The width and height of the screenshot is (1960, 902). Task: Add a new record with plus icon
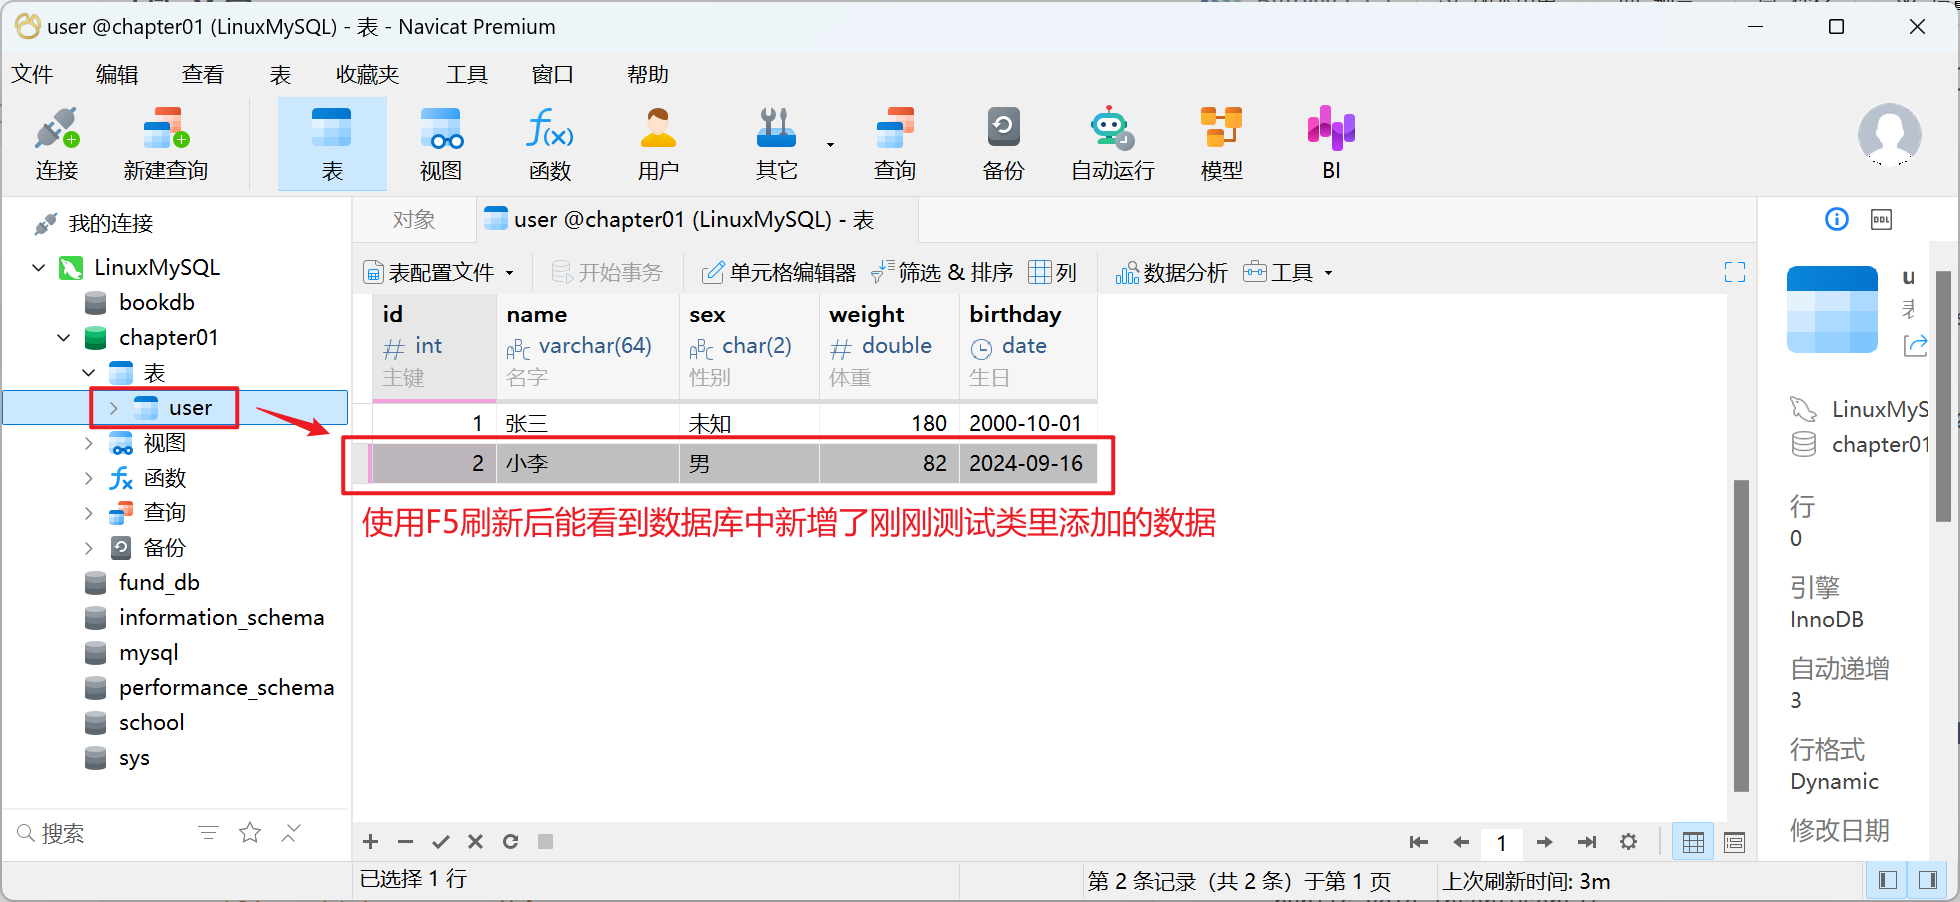pos(370,841)
